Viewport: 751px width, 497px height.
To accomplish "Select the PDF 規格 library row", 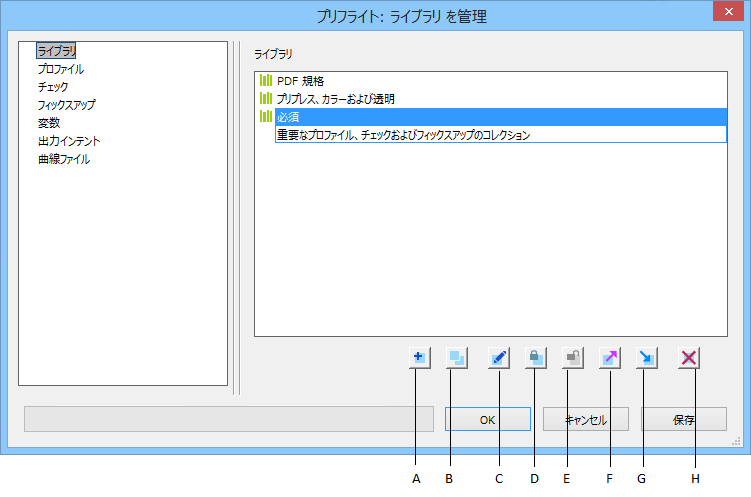I will click(x=491, y=80).
